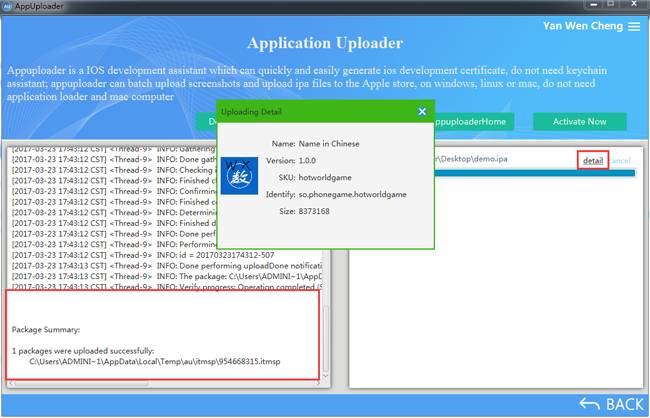Screen dimensions: 650x418
Task: Click the Desktop\demo.ipa file path
Action: tap(471, 159)
